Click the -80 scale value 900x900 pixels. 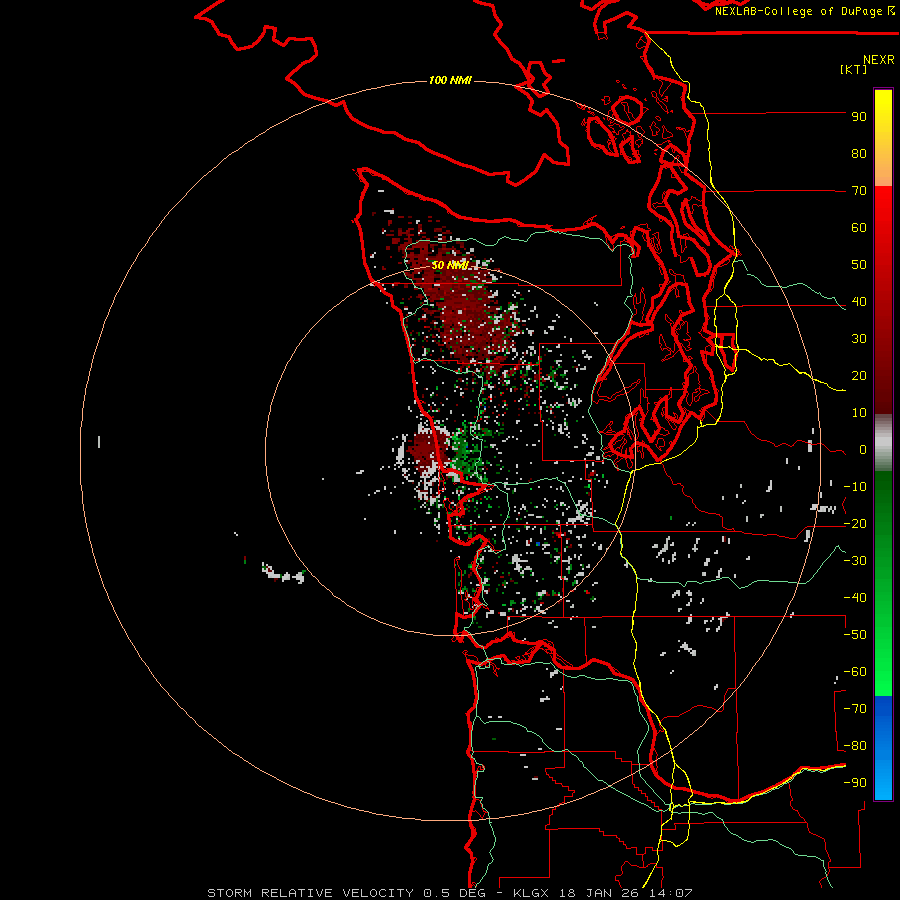tap(855, 746)
